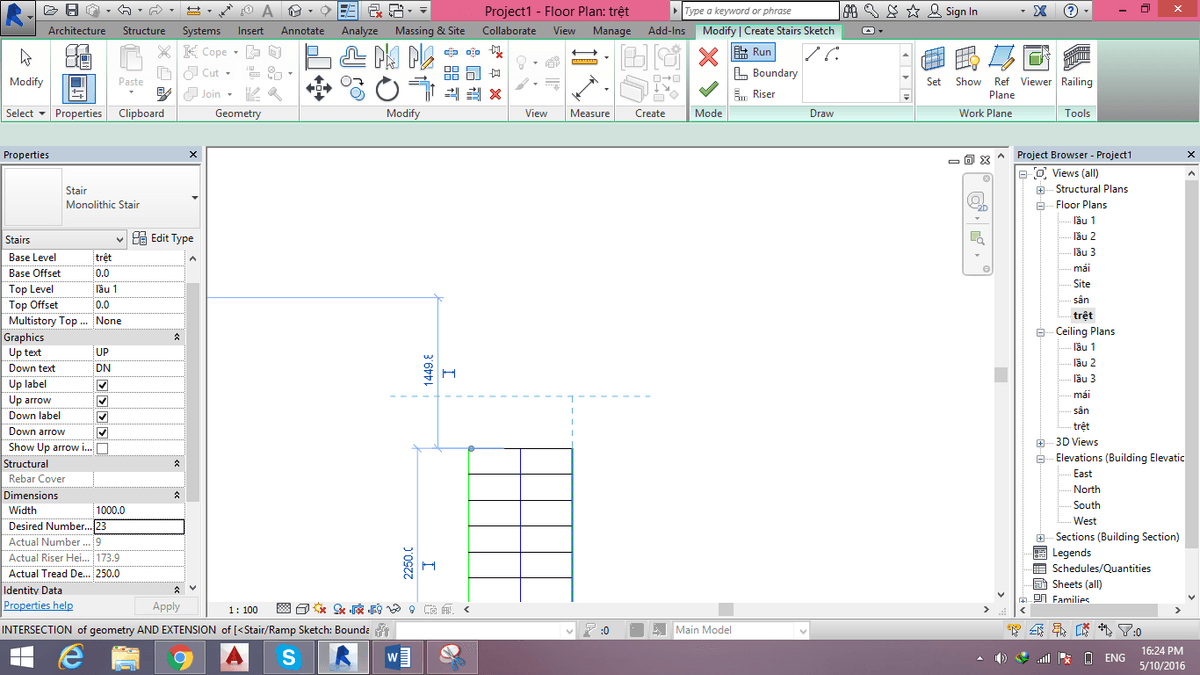The height and width of the screenshot is (675, 1200).
Task: Click the Measure Between Two References icon
Action: click(x=586, y=89)
